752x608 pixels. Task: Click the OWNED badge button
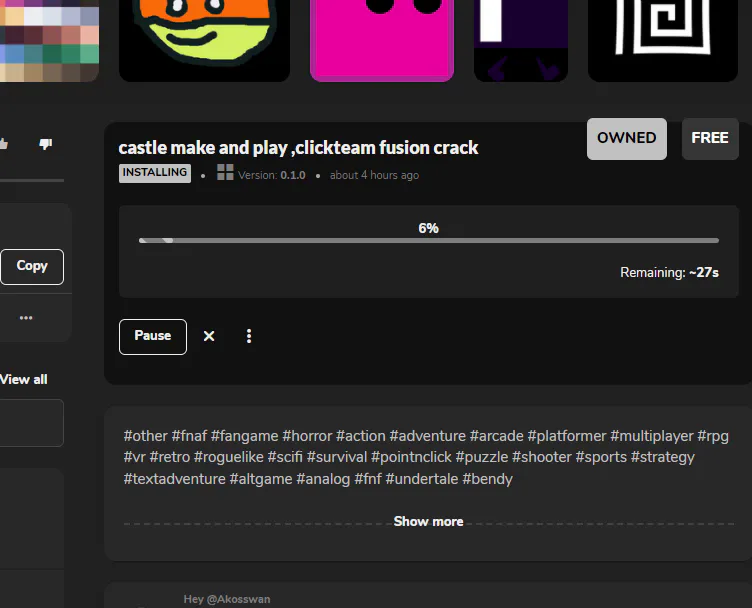[x=626, y=139]
